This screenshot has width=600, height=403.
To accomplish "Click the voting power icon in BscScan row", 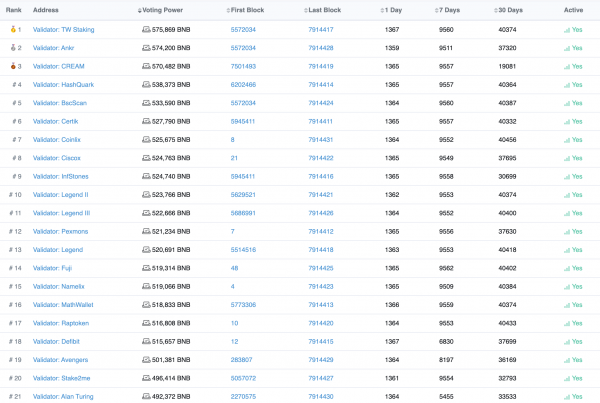I will coord(146,103).
